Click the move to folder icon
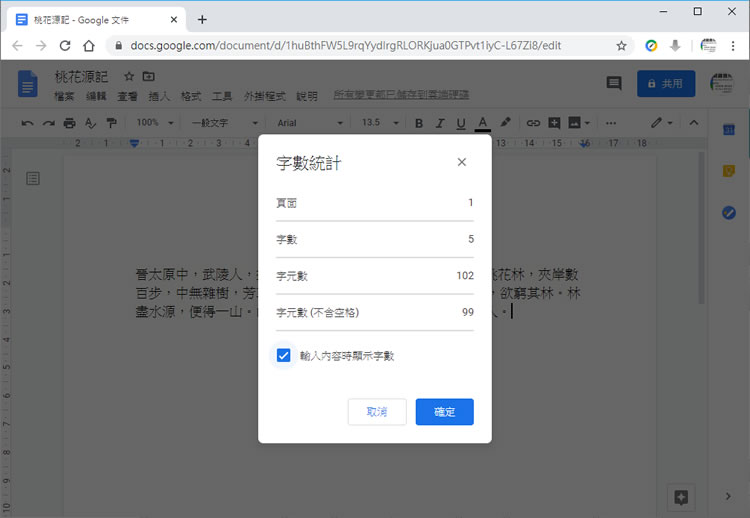This screenshot has width=750, height=518. click(149, 77)
